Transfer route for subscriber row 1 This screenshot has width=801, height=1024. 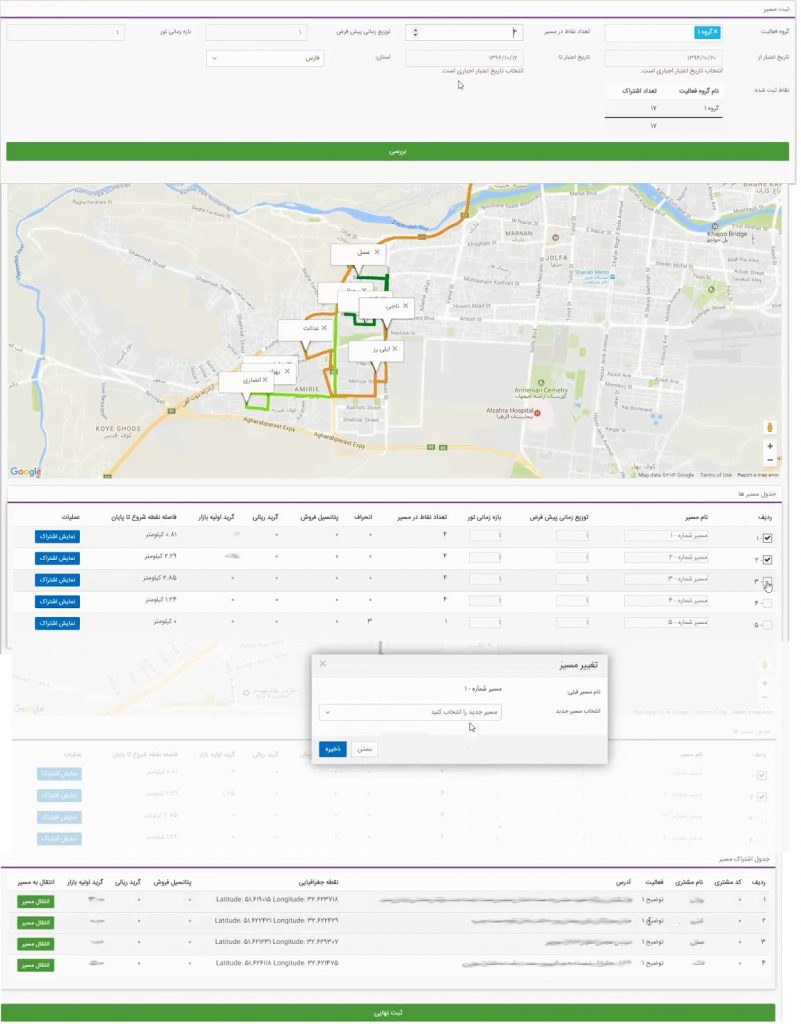click(x=35, y=901)
